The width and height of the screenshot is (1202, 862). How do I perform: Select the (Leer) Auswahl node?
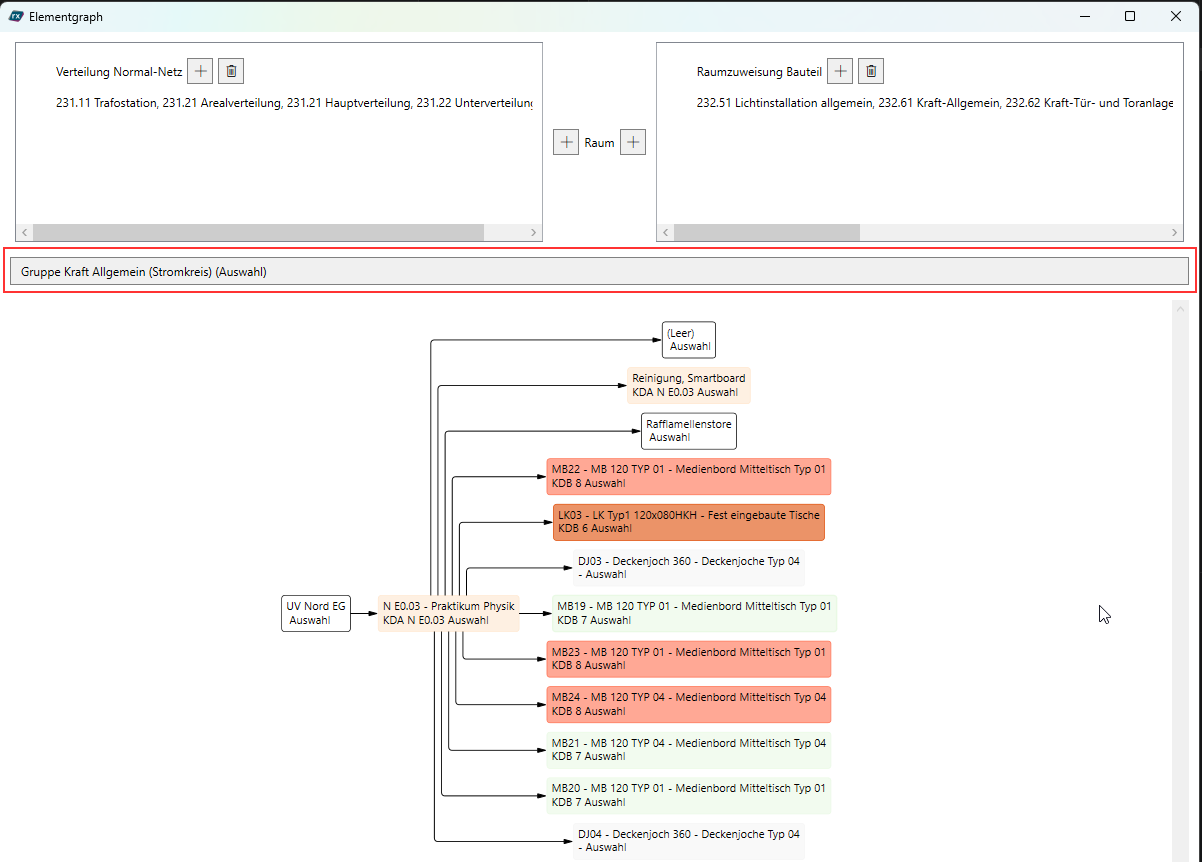tap(689, 340)
